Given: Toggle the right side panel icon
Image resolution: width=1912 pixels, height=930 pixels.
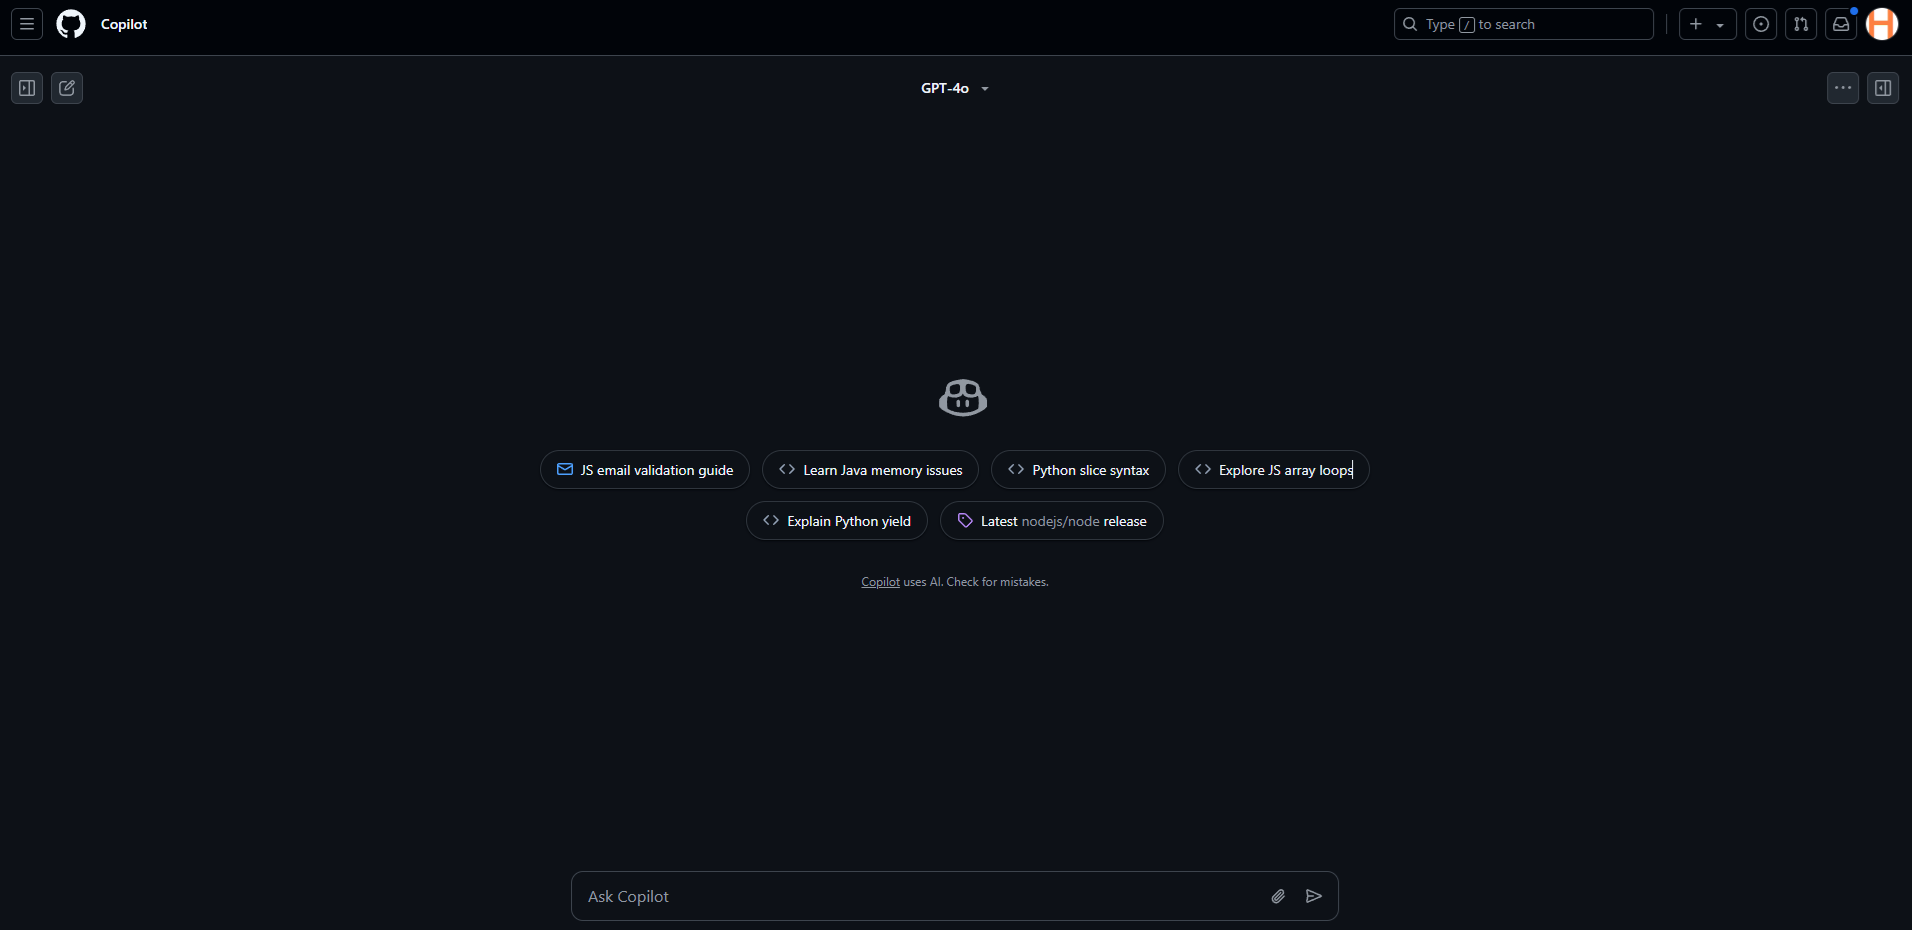Looking at the screenshot, I should (x=1883, y=88).
